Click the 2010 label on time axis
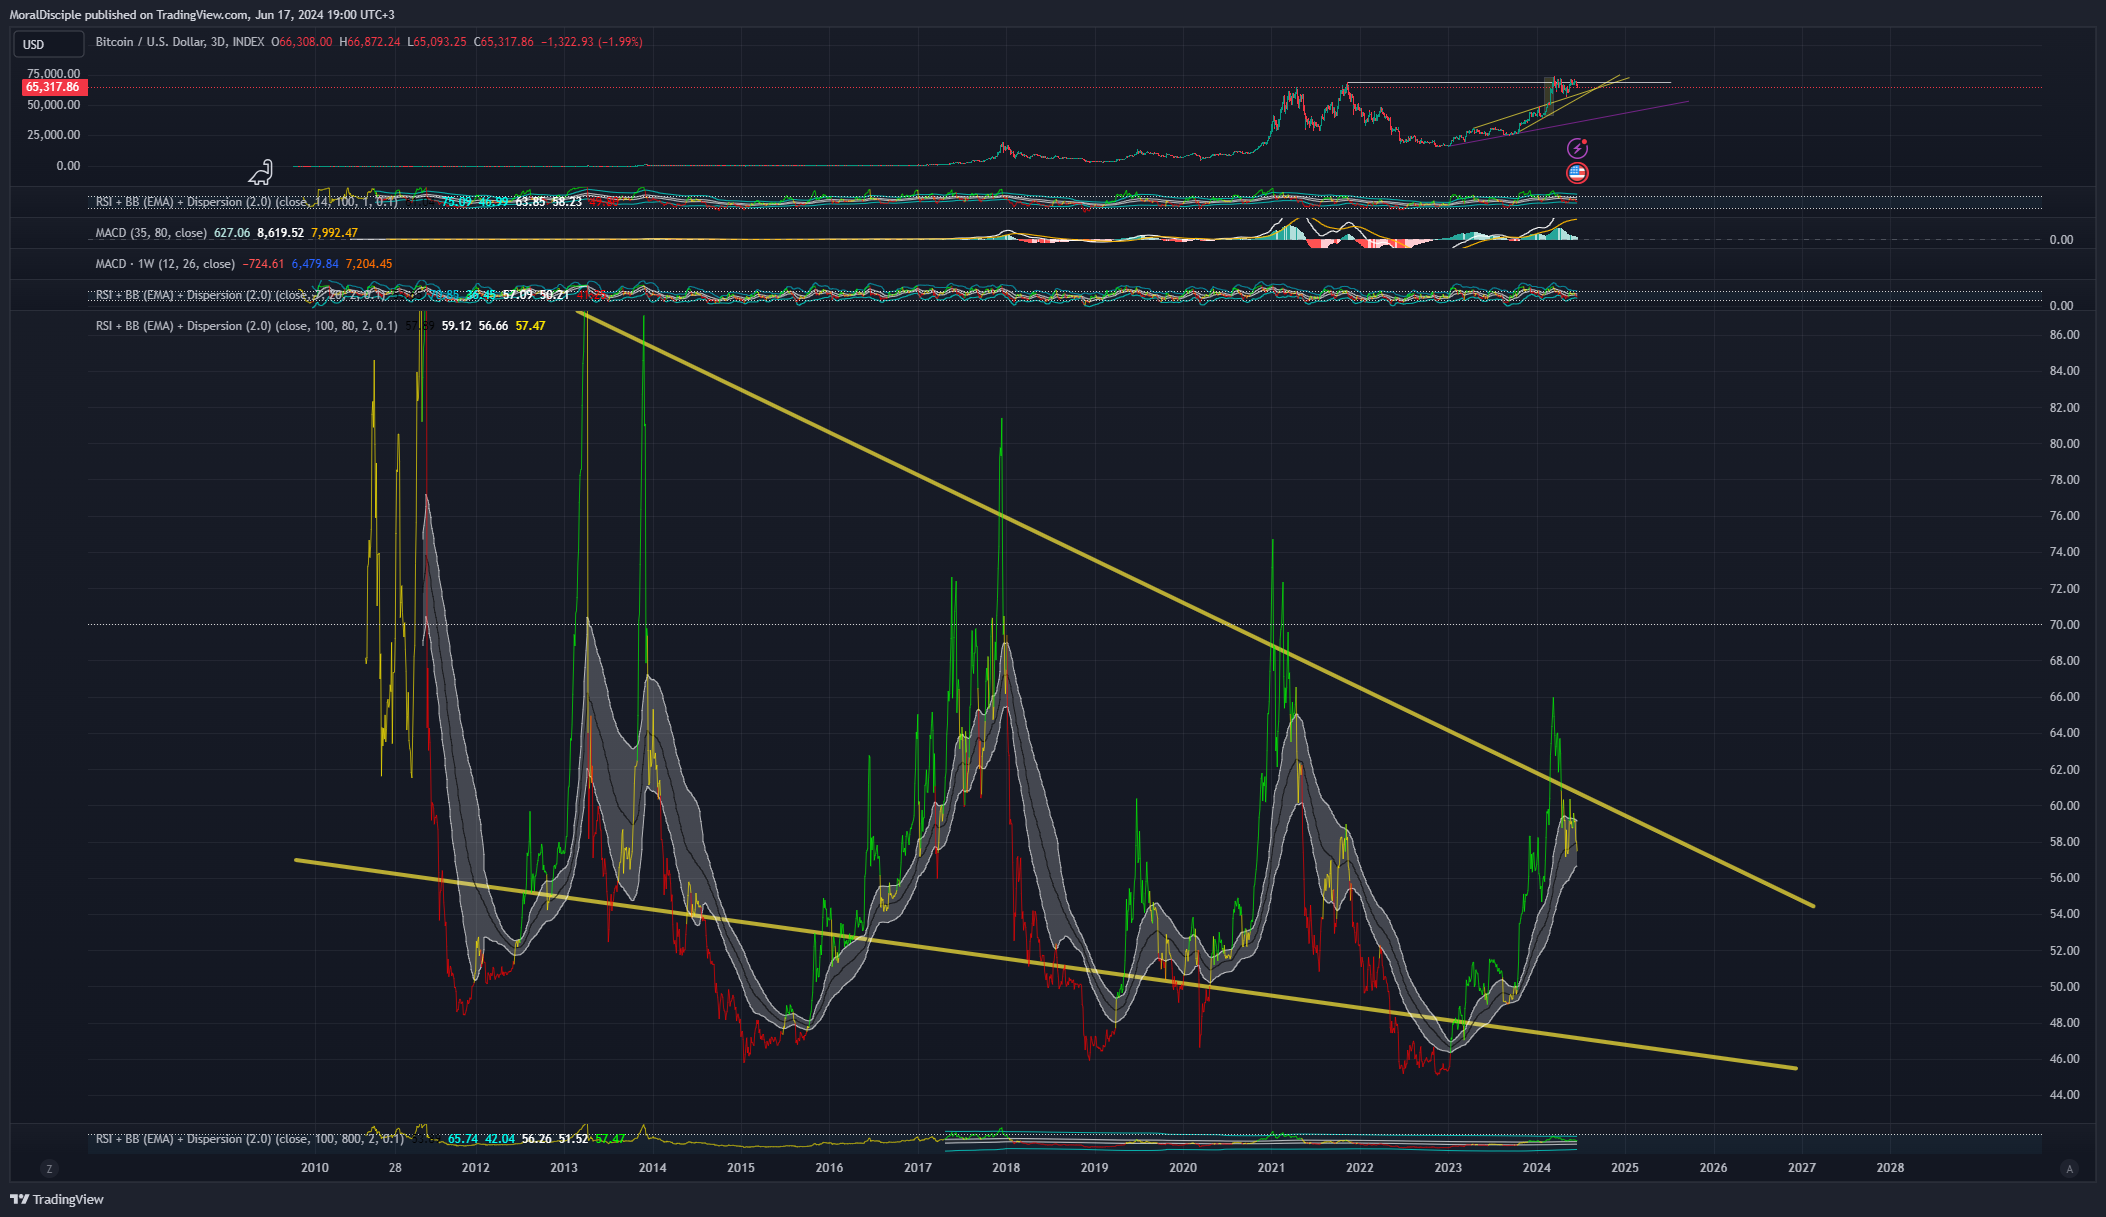This screenshot has height=1217, width=2106. coord(315,1168)
